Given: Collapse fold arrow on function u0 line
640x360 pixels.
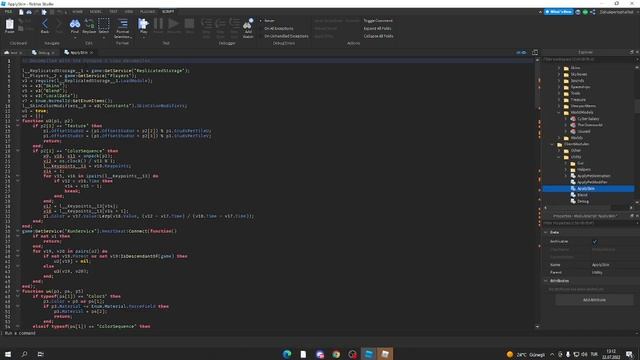Looking at the screenshot, I should 18,121.
